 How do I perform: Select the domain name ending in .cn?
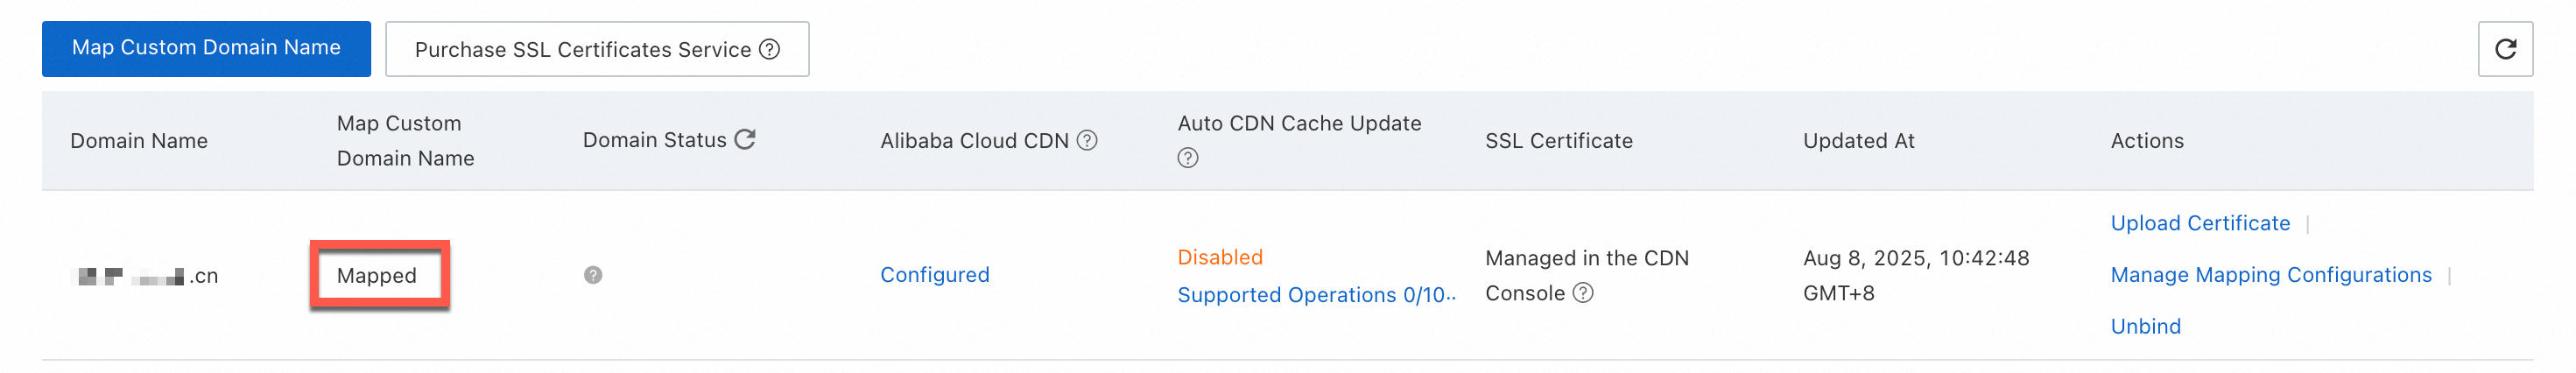tap(146, 276)
